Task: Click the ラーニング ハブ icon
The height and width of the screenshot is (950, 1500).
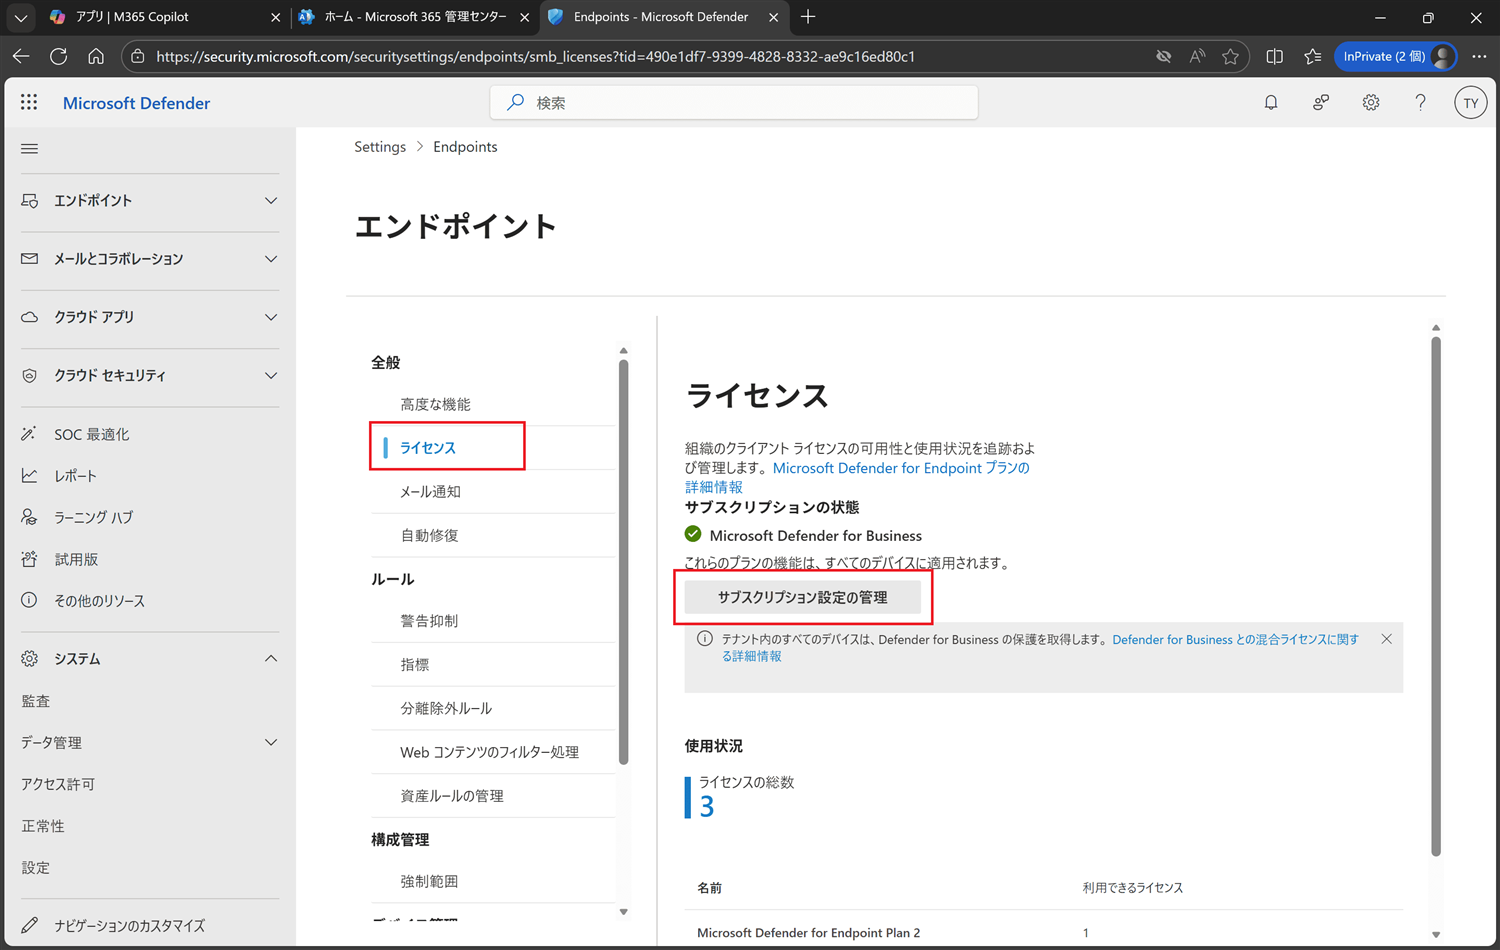Action: (x=30, y=517)
